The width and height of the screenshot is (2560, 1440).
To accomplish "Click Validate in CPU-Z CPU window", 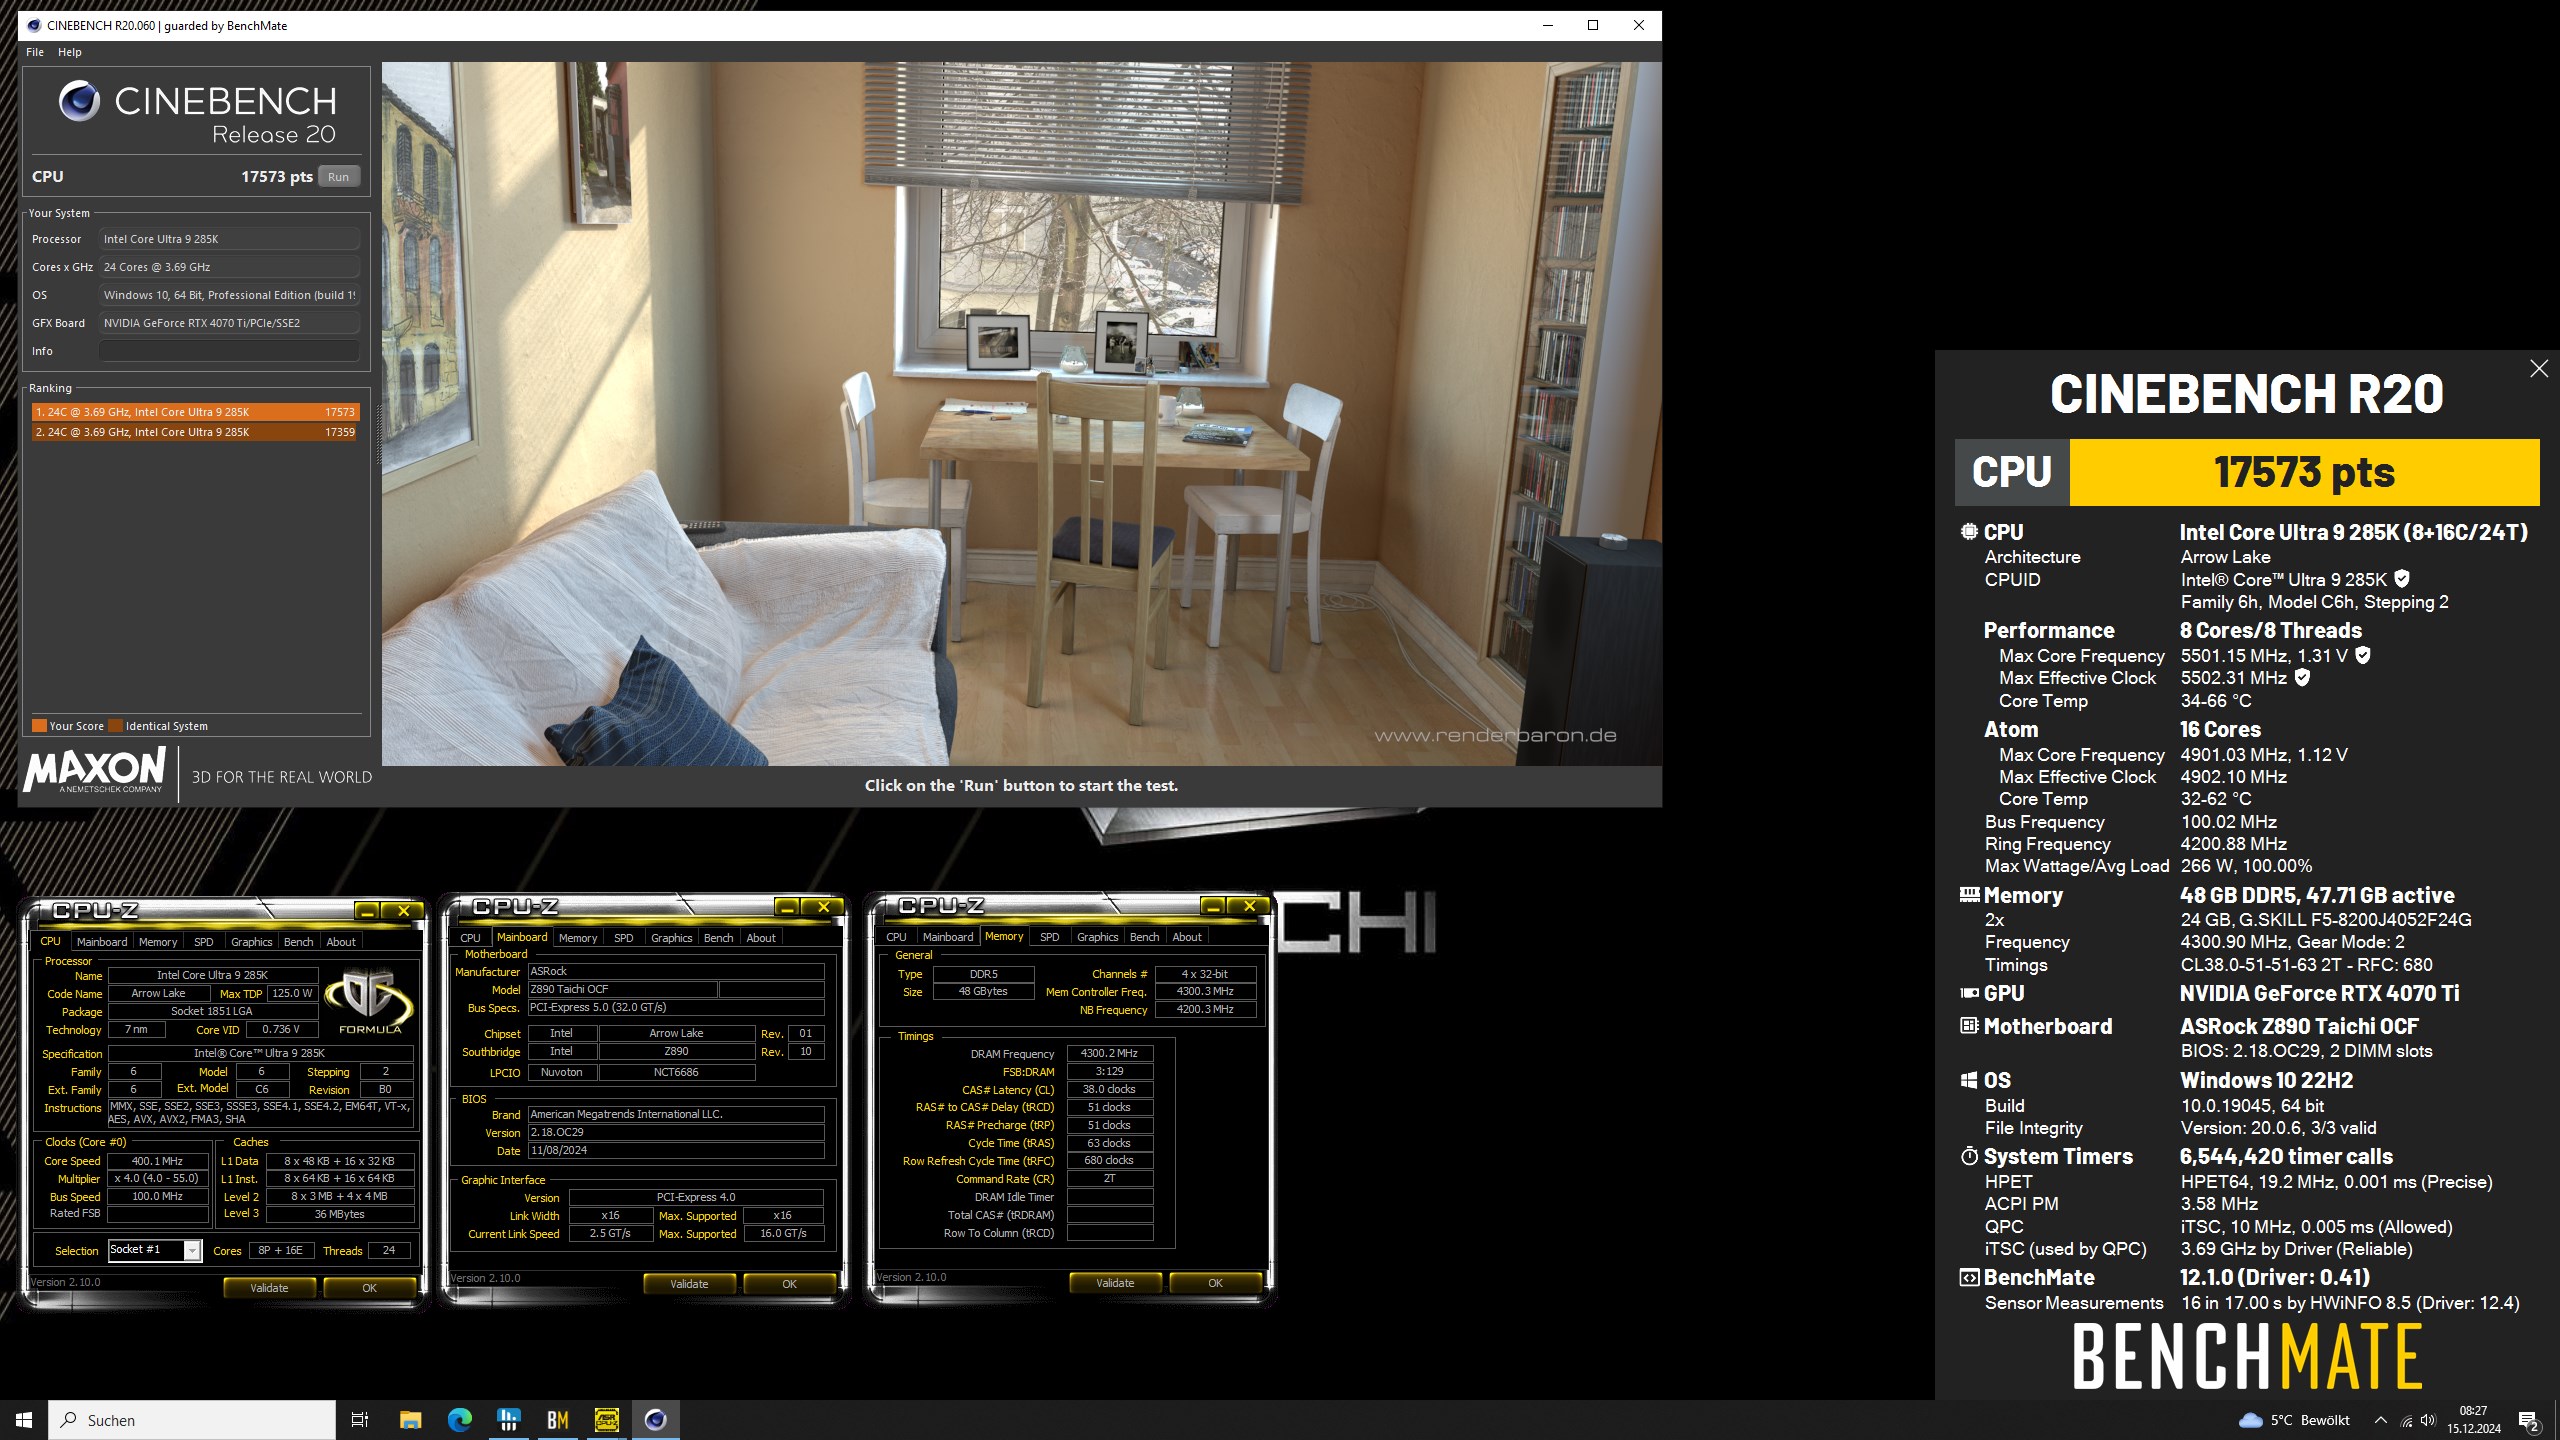I will click(x=269, y=1288).
